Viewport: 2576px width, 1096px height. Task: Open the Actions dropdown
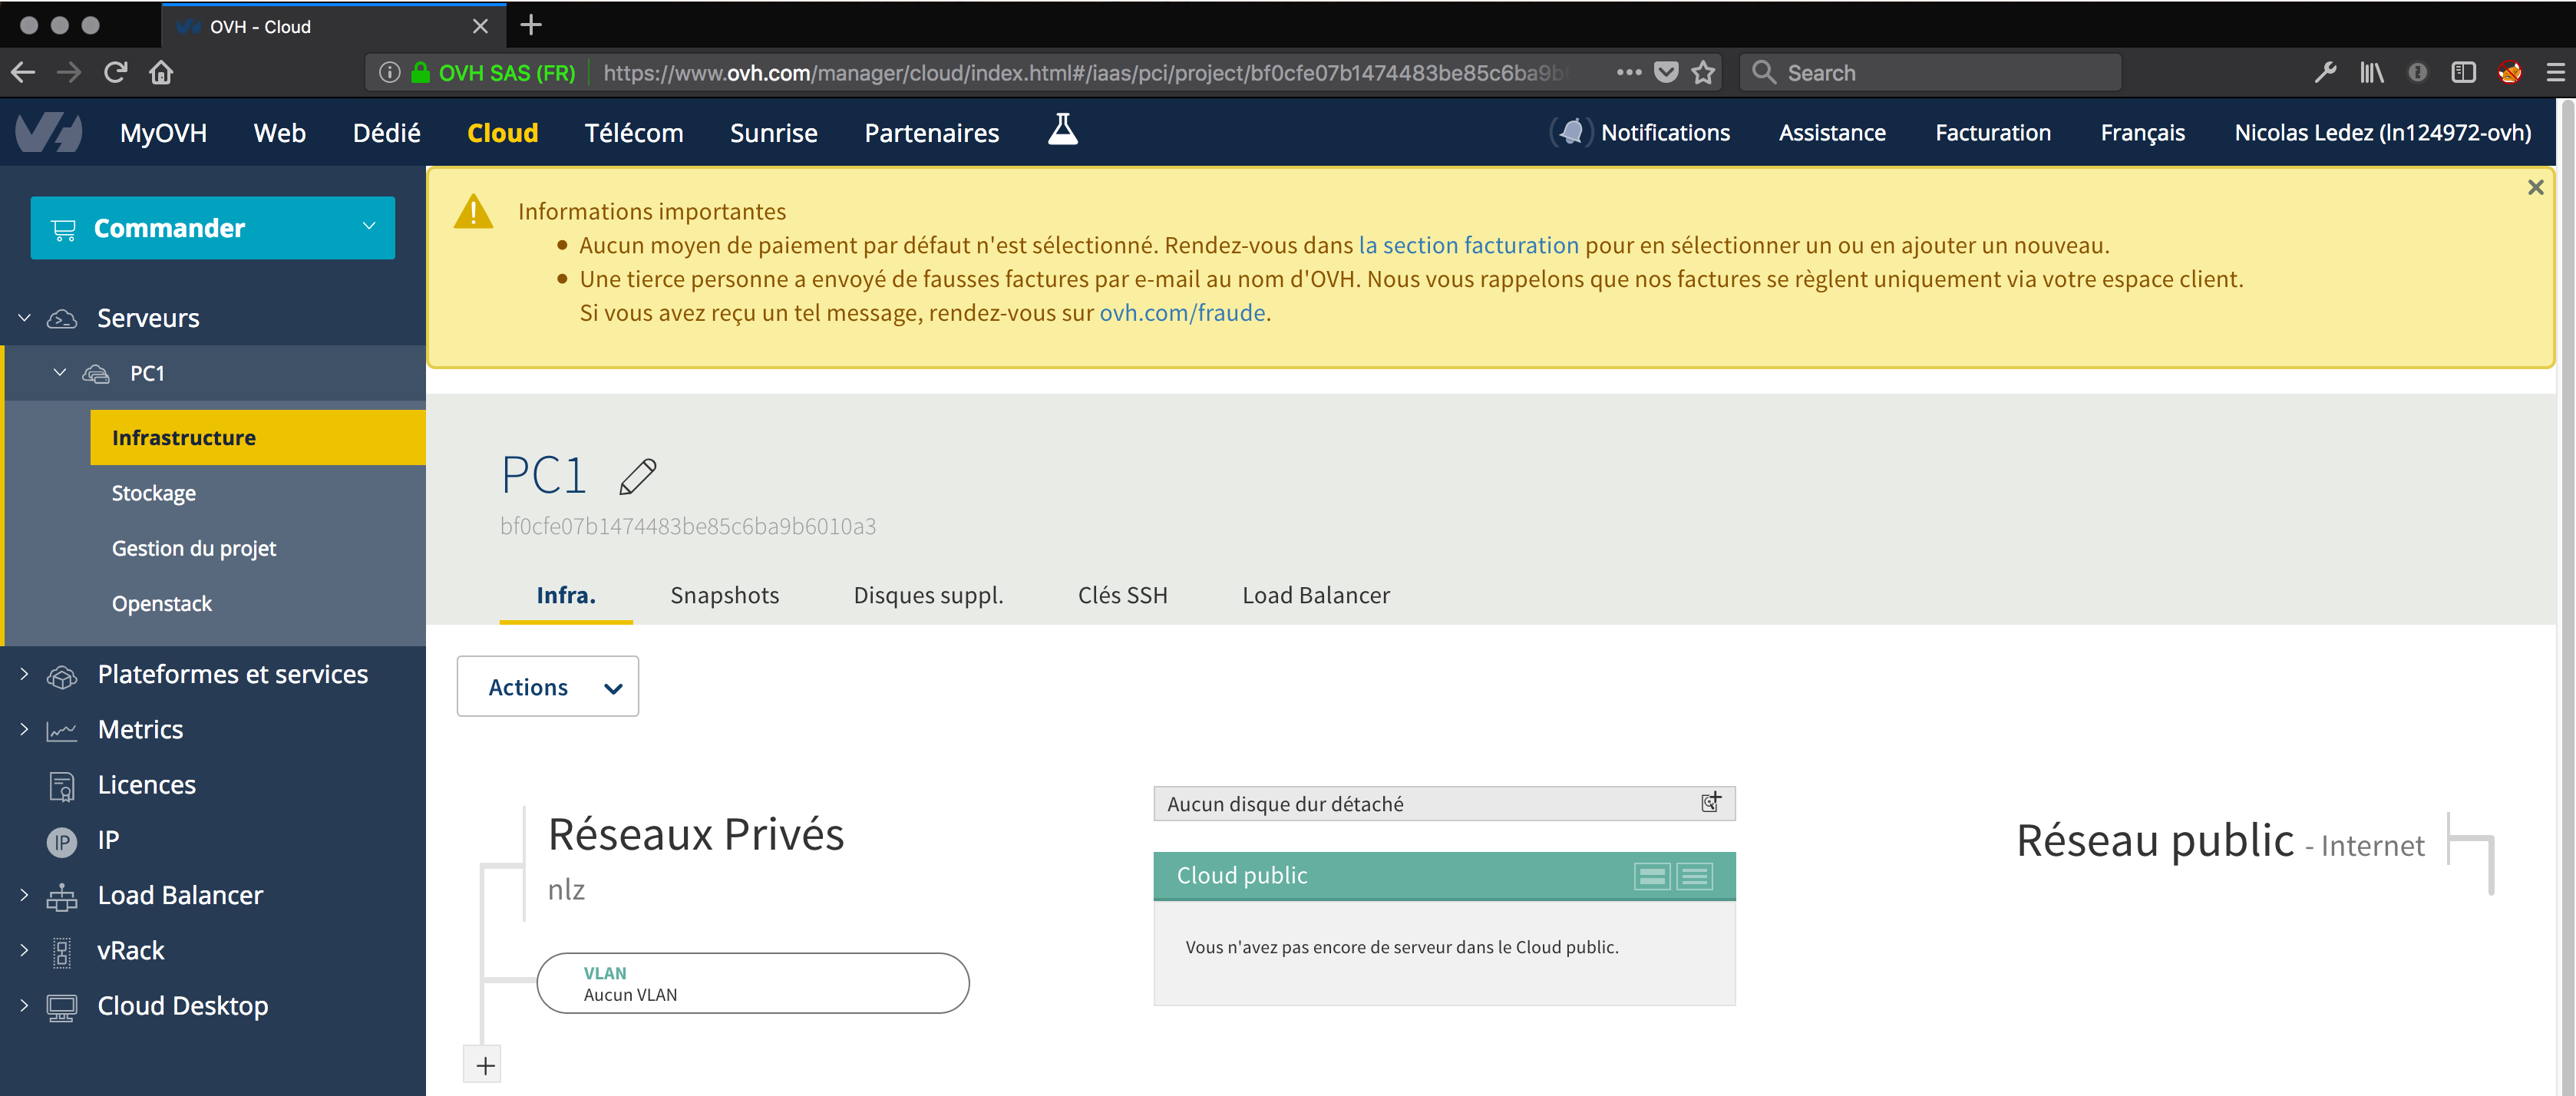tap(547, 686)
